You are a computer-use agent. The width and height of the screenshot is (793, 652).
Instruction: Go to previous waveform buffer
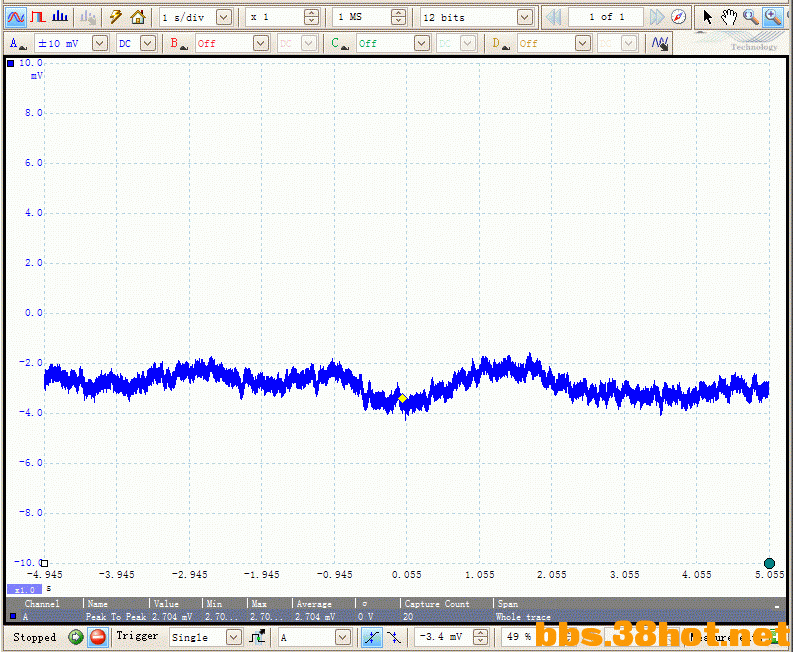coord(554,18)
